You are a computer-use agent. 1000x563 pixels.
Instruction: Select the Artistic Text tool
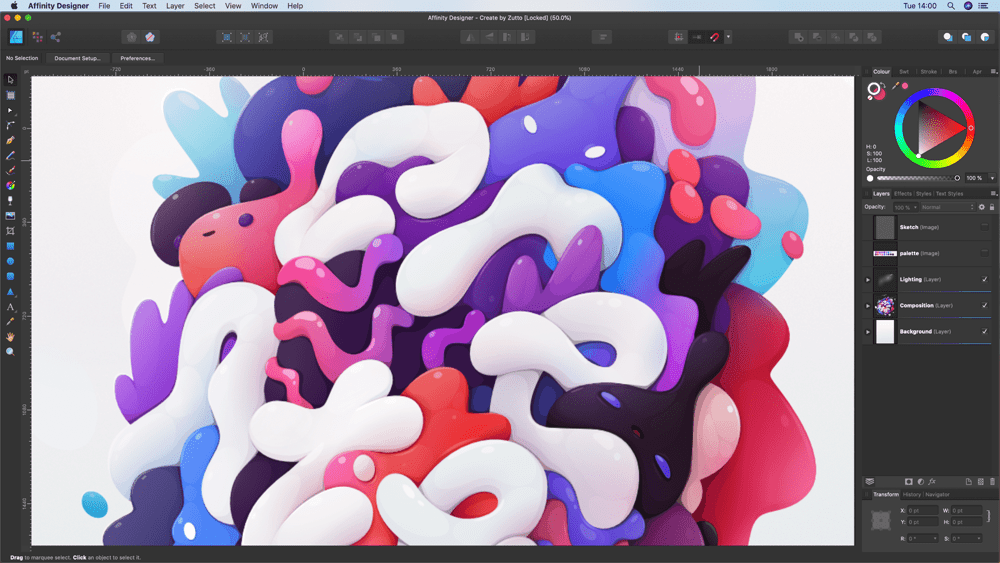(10, 307)
